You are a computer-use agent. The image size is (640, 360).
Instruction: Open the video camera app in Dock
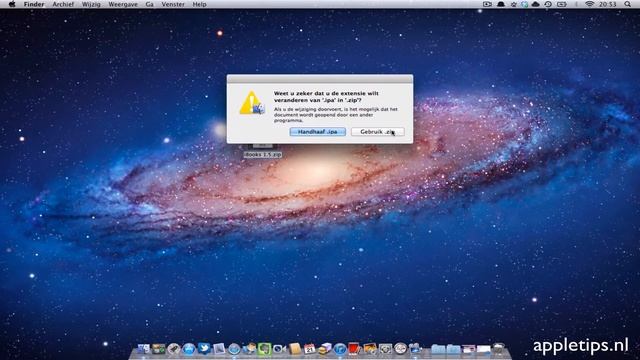tap(280, 349)
